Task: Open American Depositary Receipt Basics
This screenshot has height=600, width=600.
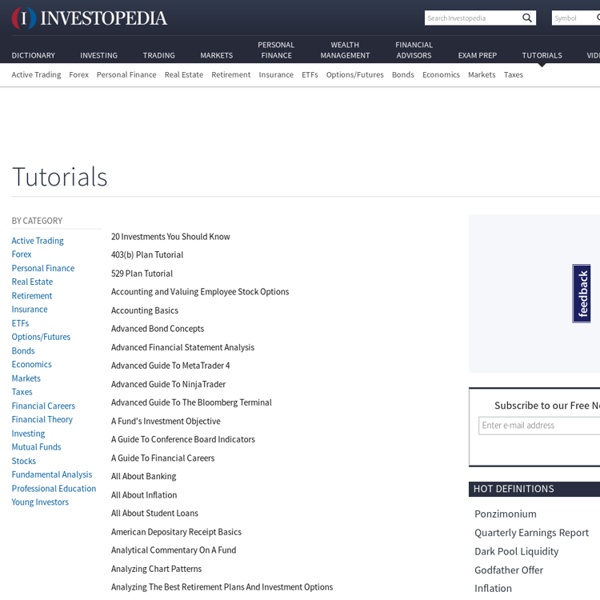Action: click(x=176, y=532)
